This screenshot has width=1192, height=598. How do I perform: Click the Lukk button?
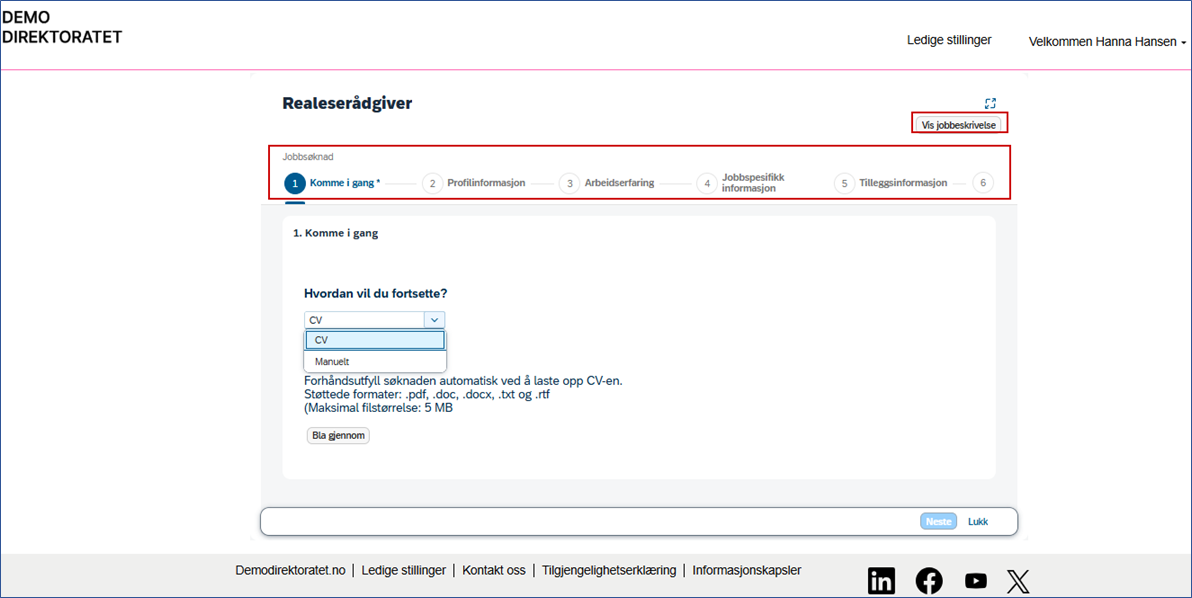click(978, 521)
